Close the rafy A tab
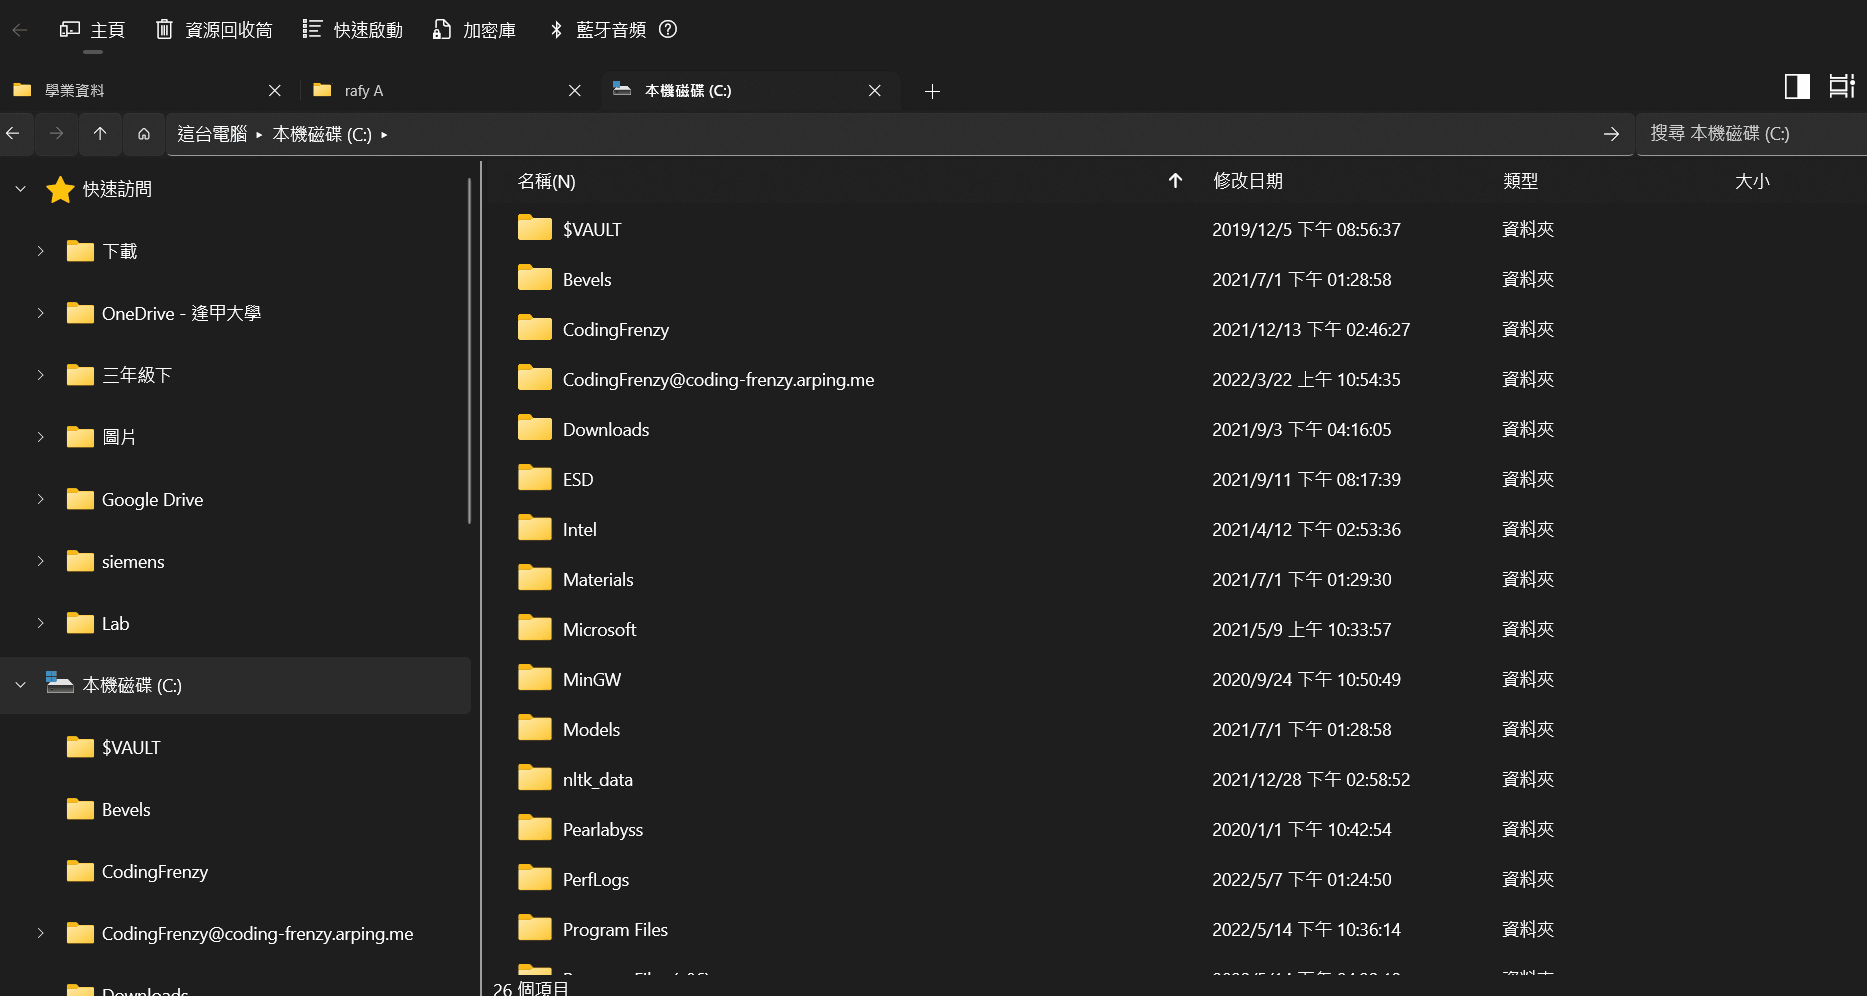This screenshot has height=996, width=1867. pyautogui.click(x=575, y=90)
